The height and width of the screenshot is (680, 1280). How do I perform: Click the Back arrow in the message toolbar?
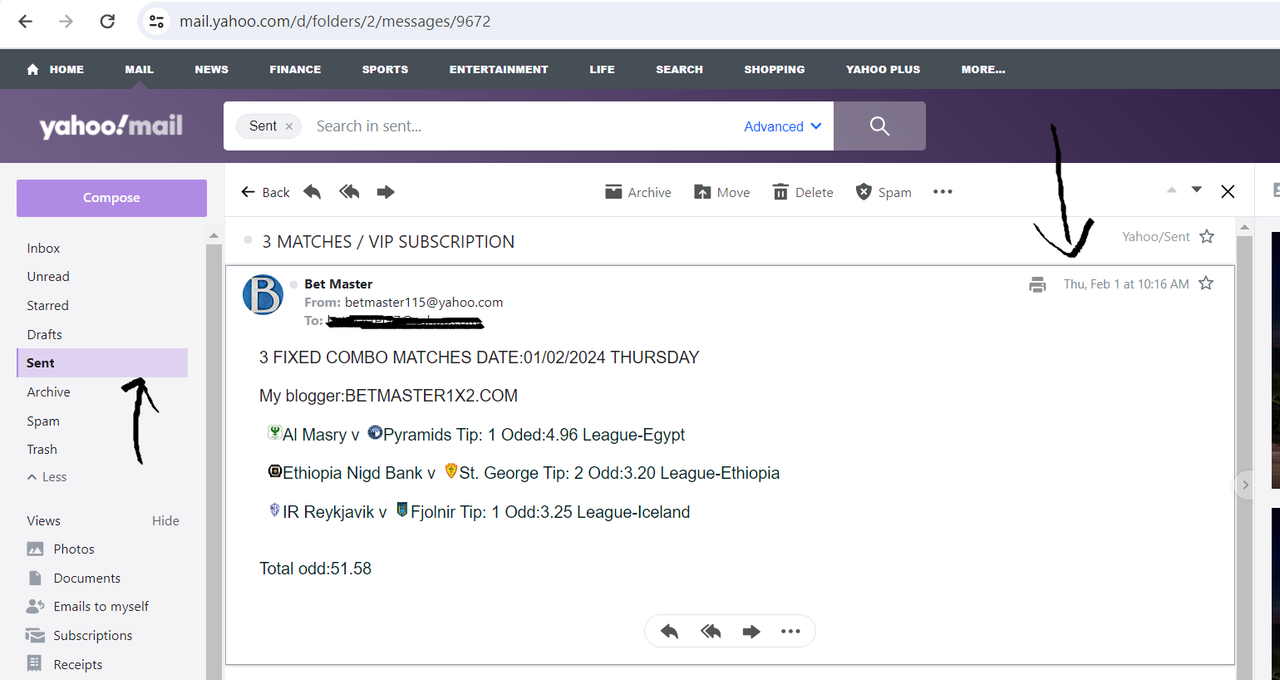coord(265,192)
